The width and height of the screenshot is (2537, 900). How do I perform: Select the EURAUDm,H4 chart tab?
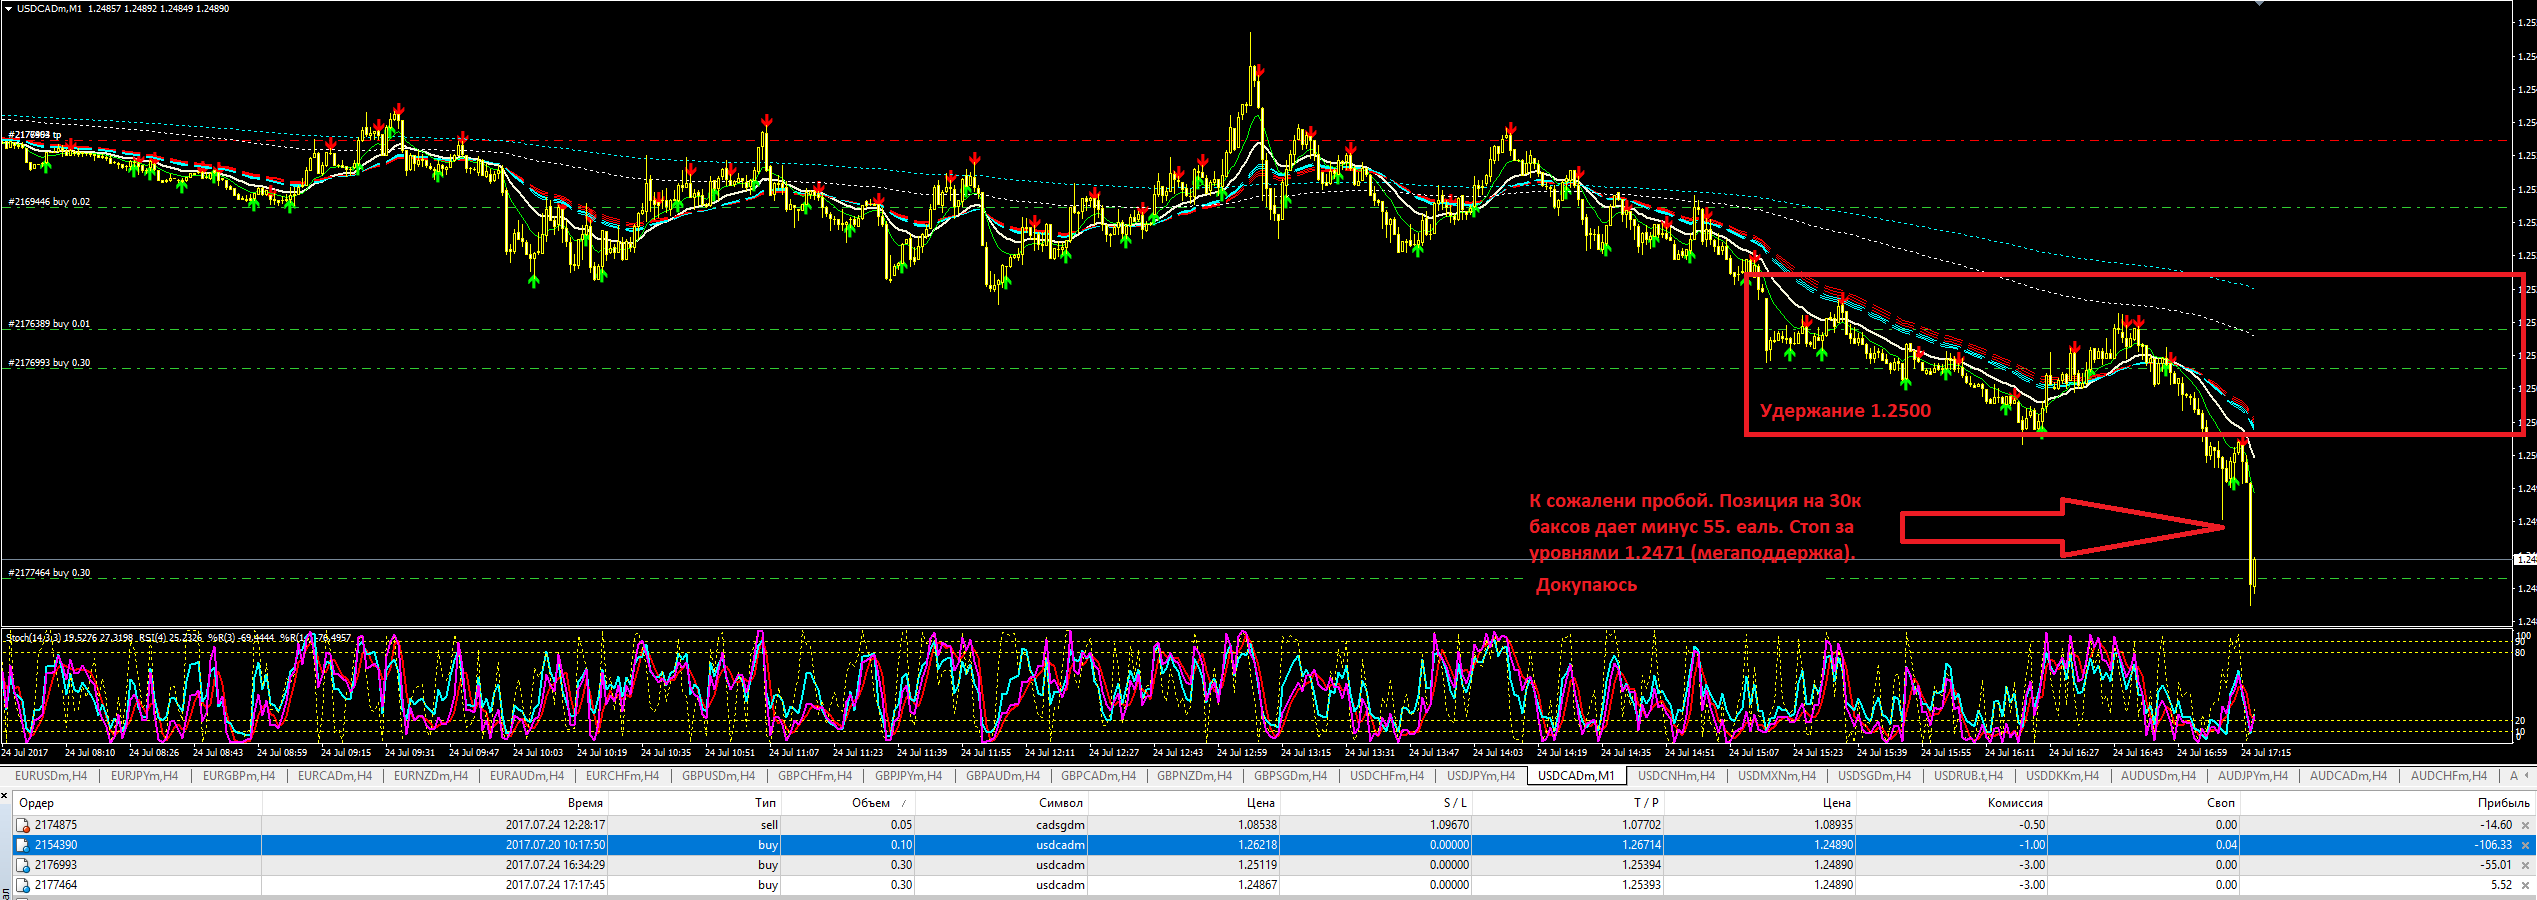pos(527,776)
